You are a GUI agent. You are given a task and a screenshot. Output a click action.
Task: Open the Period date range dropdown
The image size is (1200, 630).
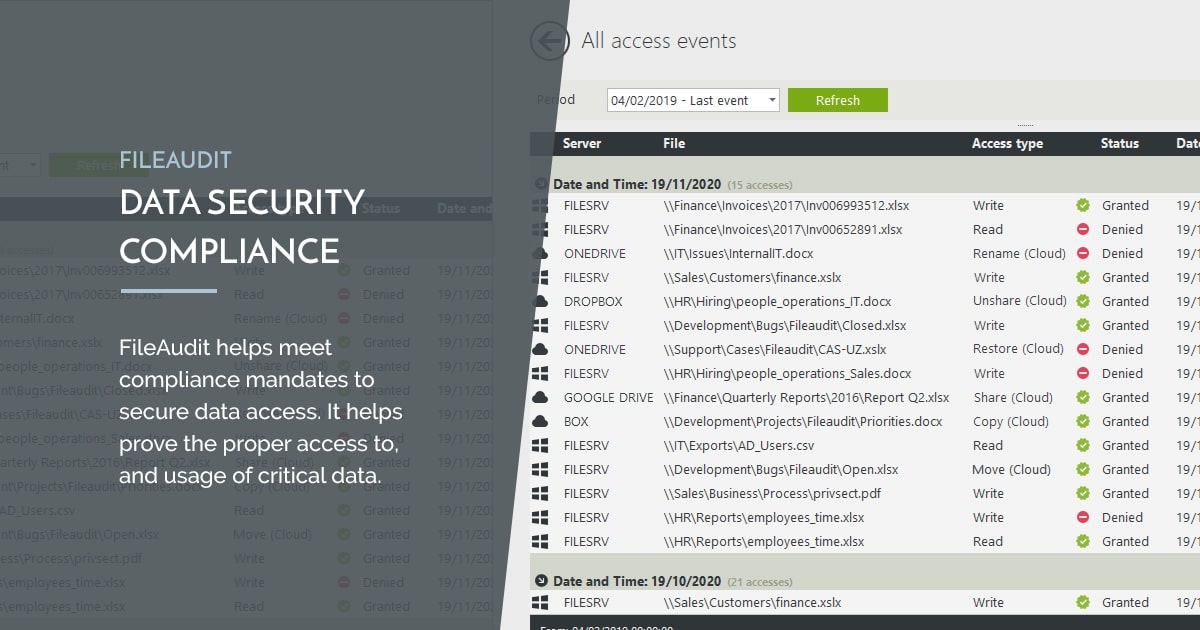pos(693,100)
